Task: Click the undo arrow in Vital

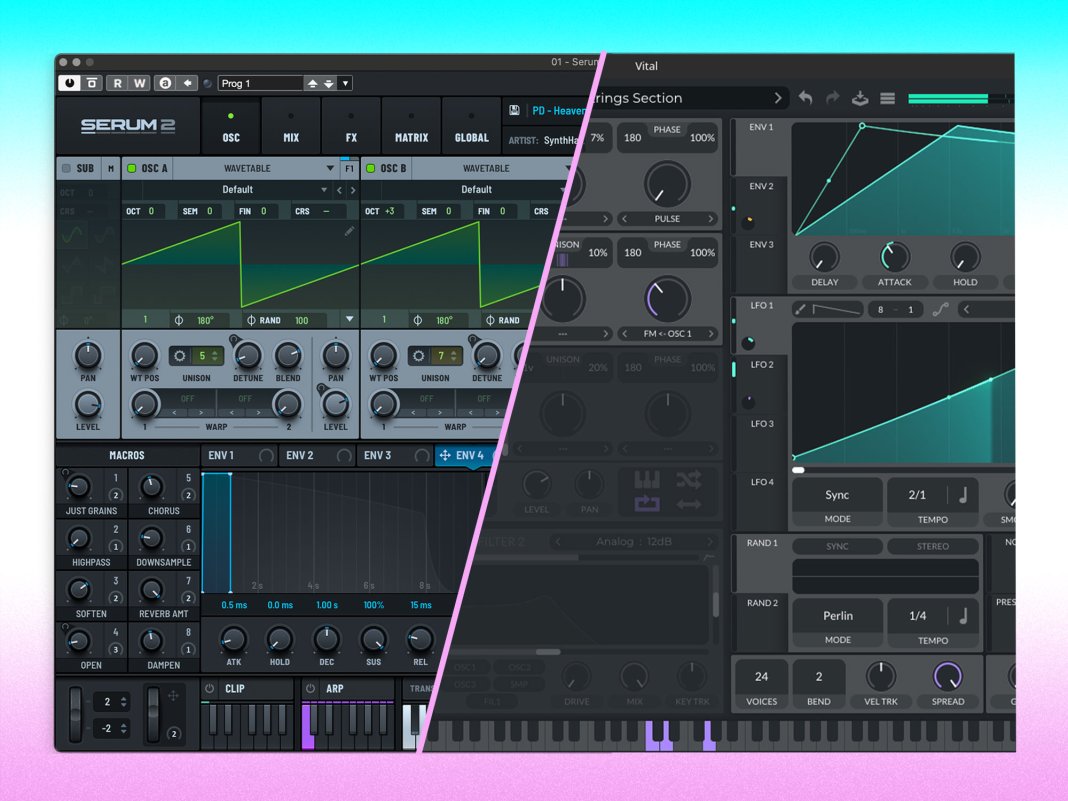Action: pyautogui.click(x=805, y=98)
